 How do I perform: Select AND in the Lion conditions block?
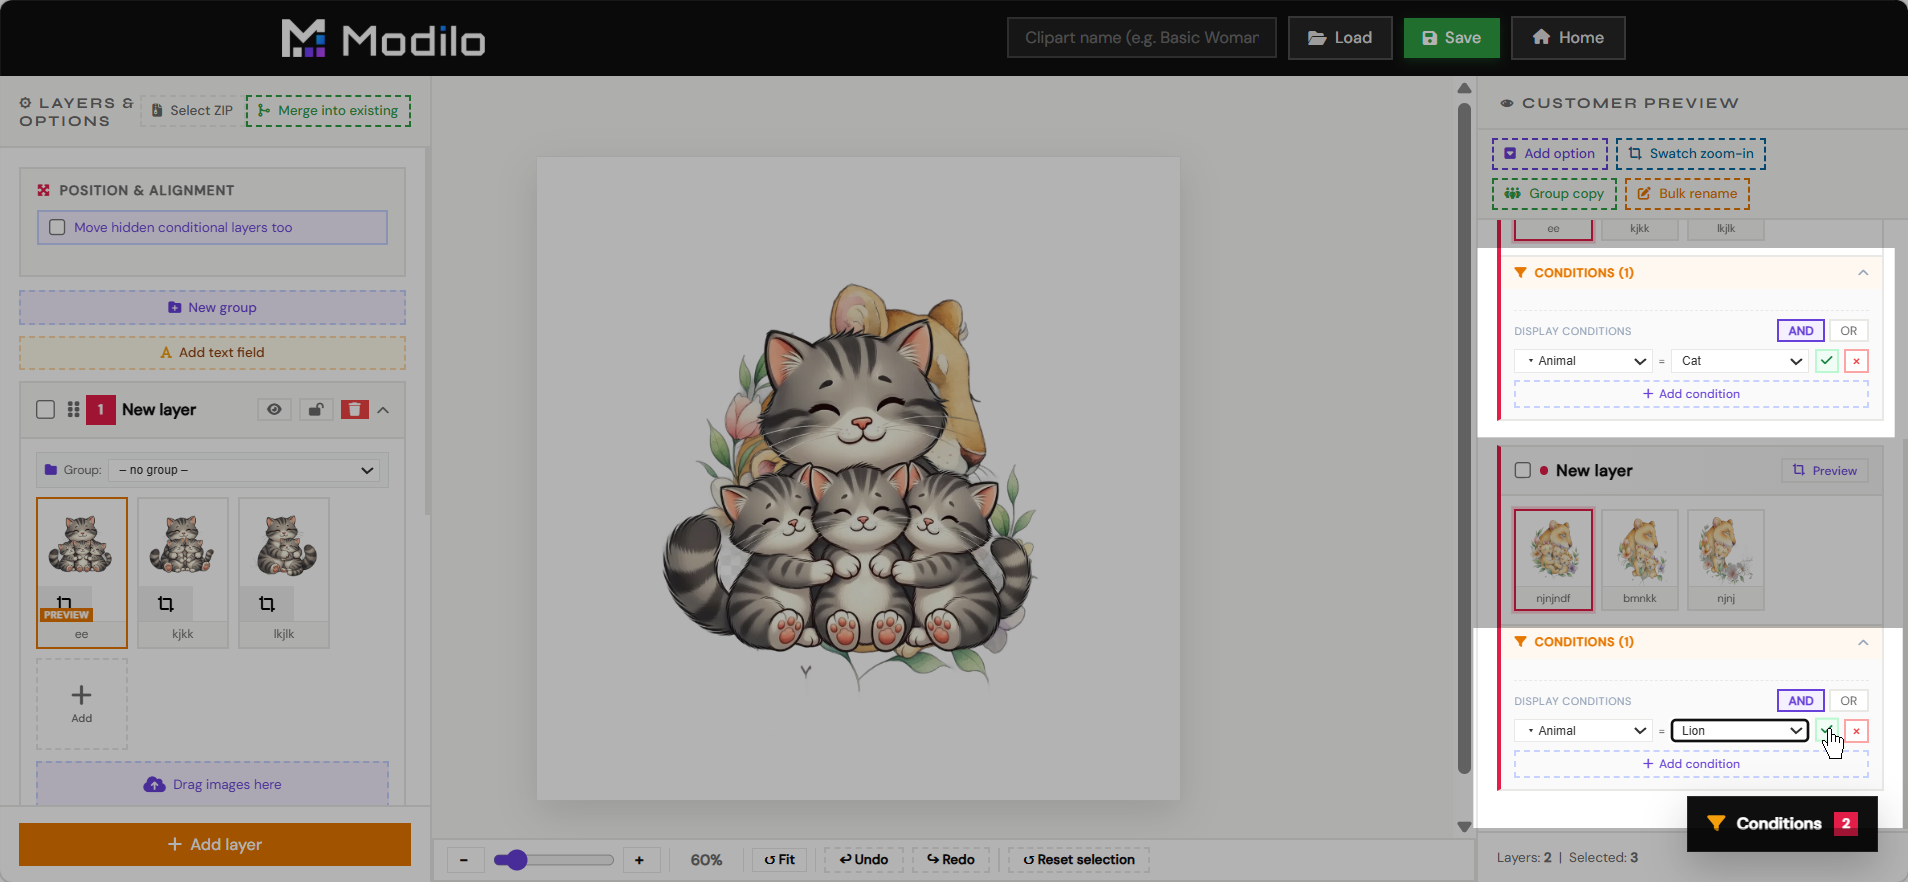pos(1801,701)
